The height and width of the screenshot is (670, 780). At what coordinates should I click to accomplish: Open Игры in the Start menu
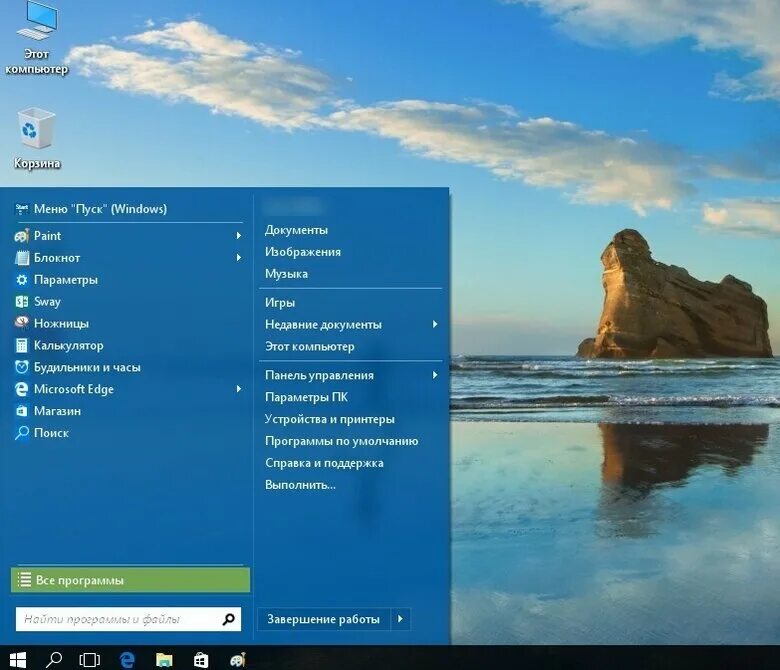pos(280,302)
